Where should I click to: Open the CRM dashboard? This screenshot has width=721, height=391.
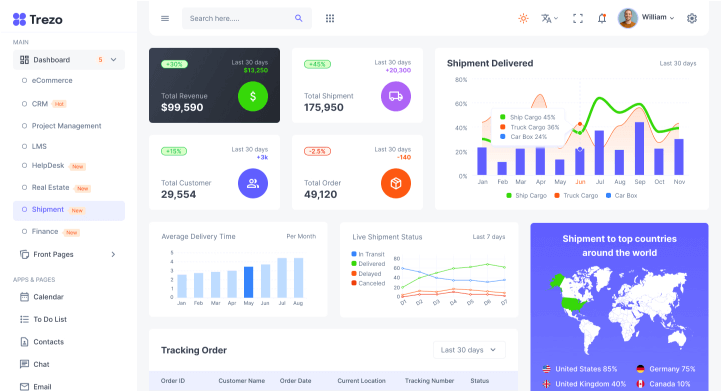click(40, 104)
